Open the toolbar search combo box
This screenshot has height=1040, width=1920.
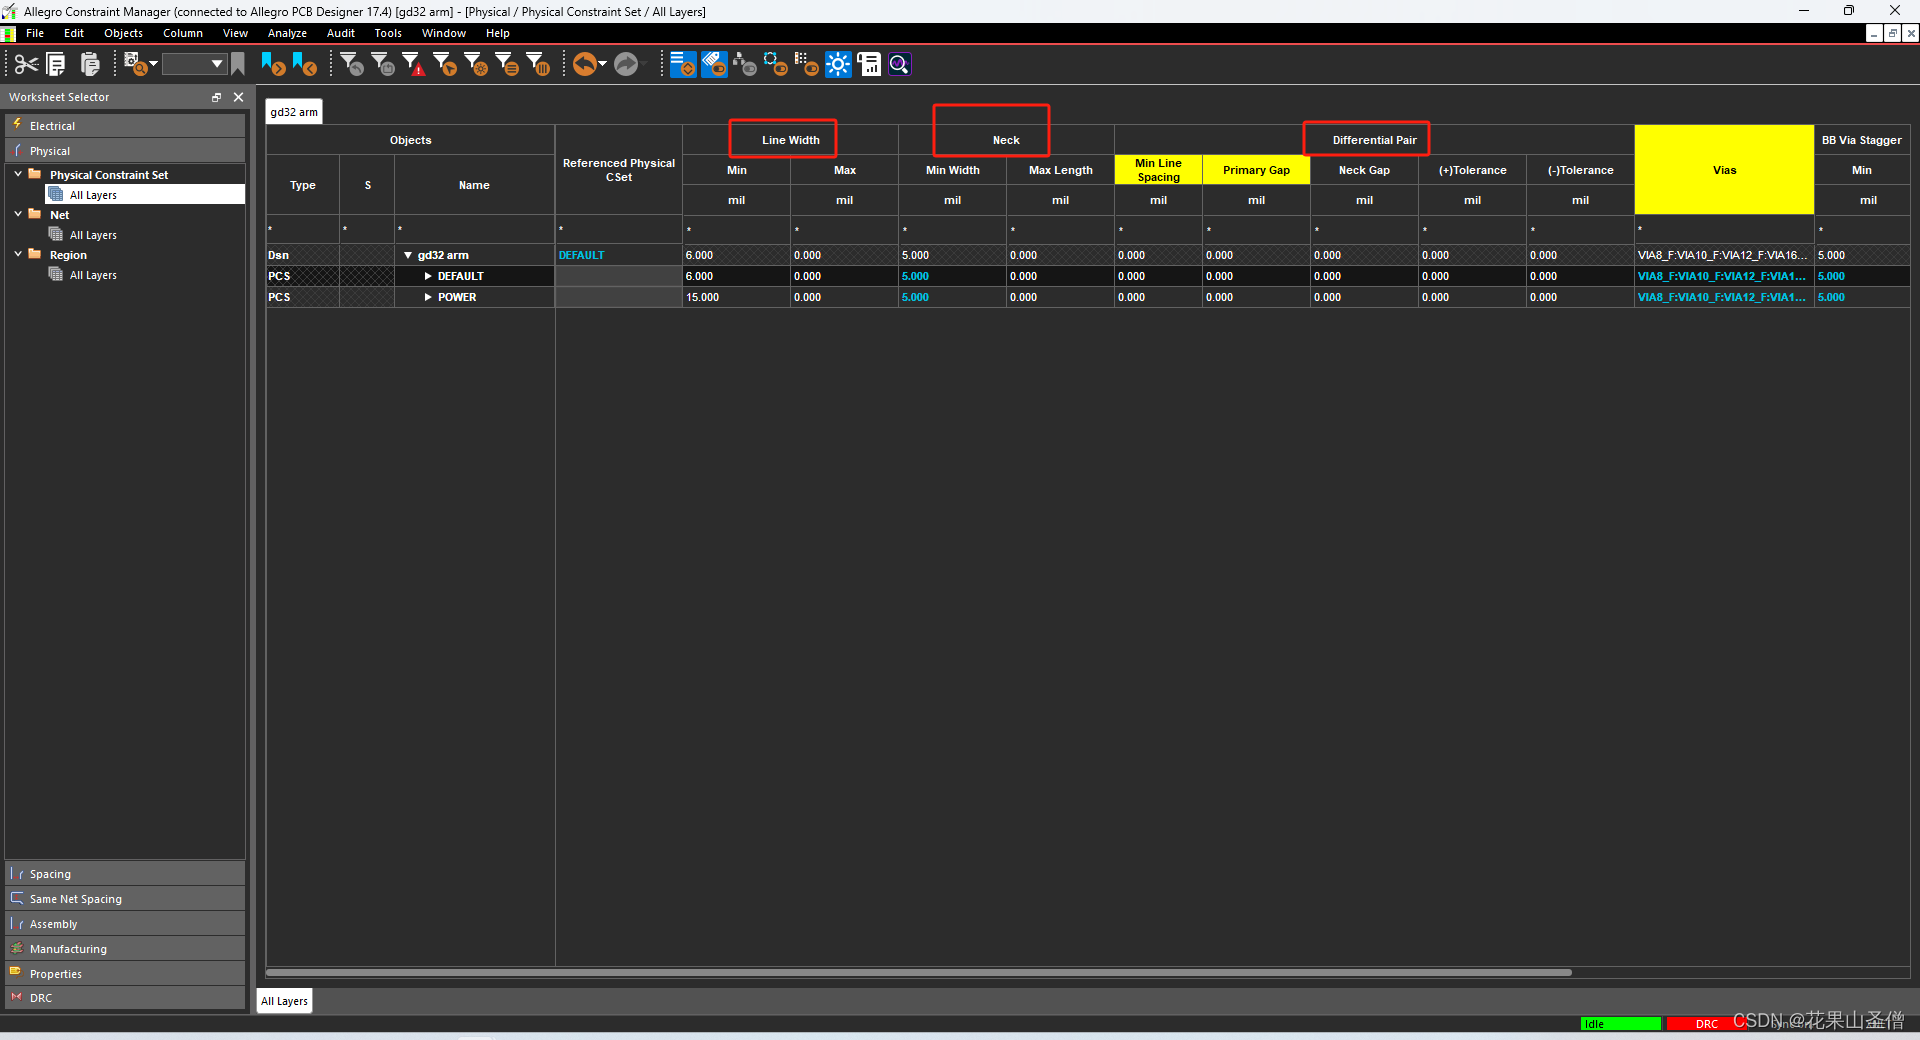[x=194, y=64]
